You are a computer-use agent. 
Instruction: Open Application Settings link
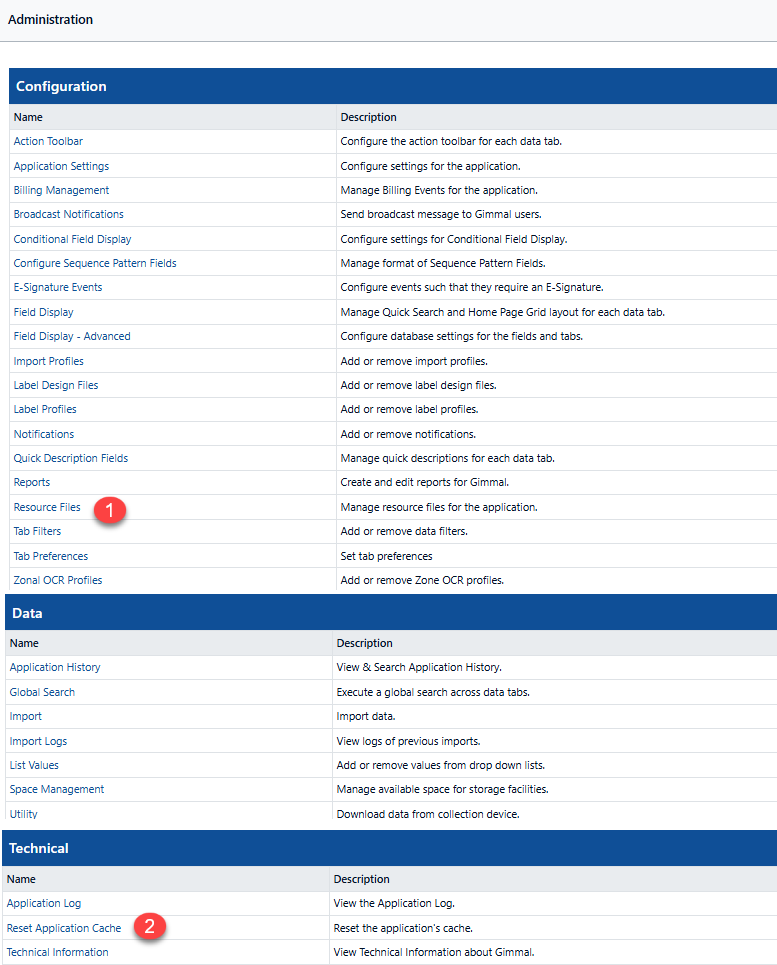(x=61, y=166)
